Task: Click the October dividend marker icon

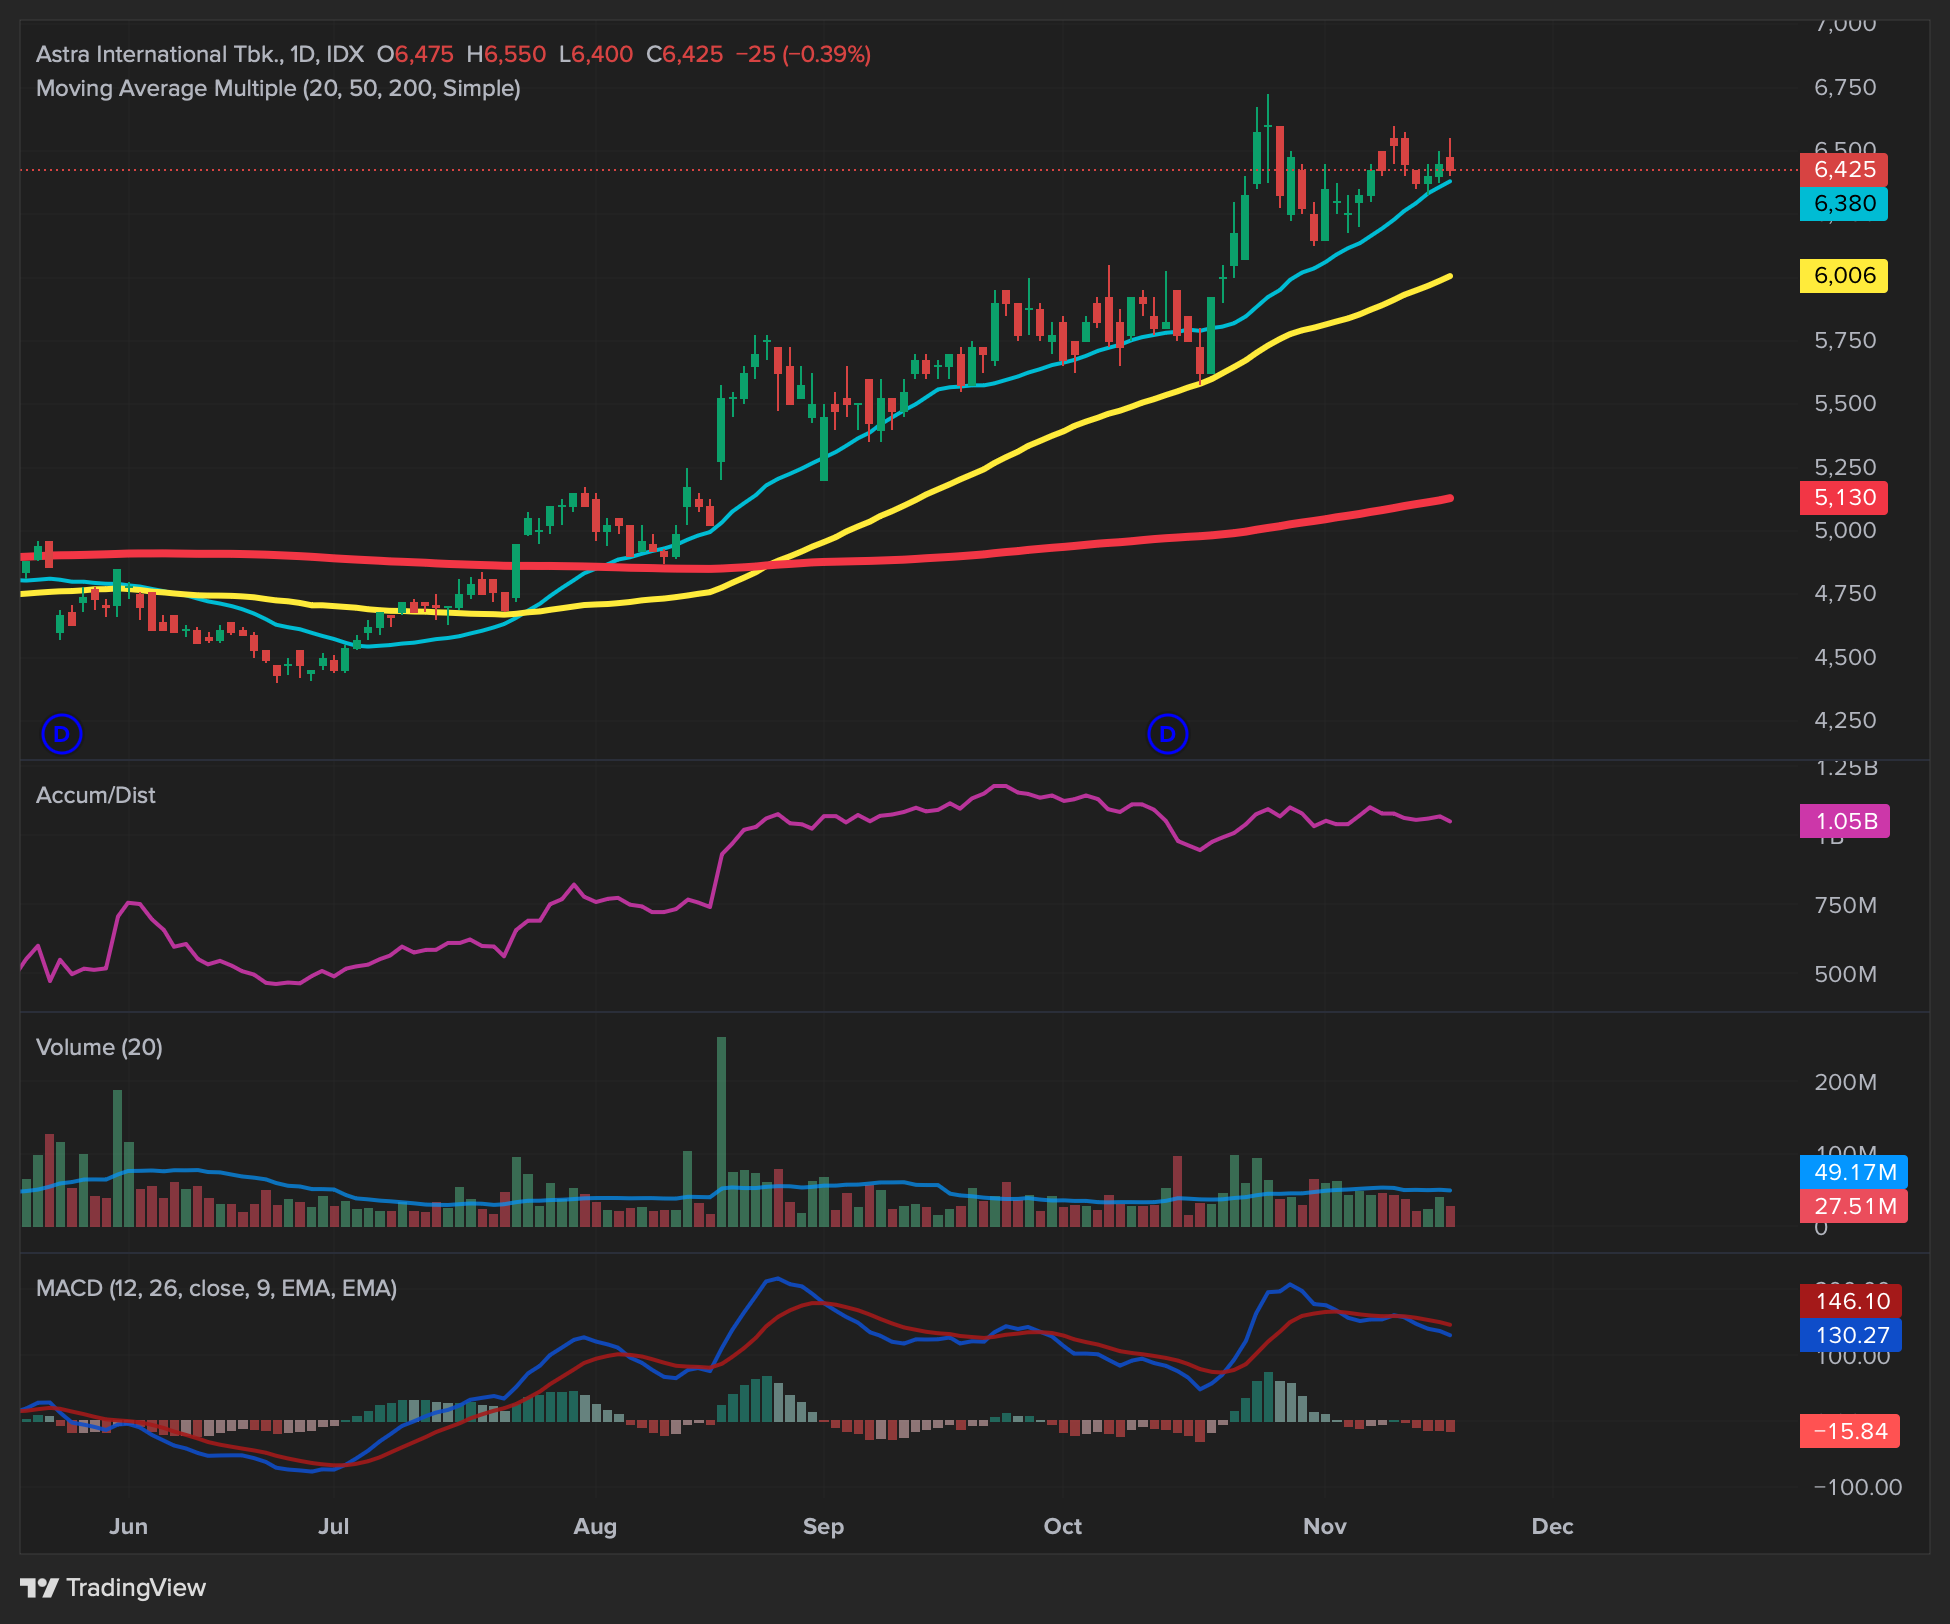Action: [x=1167, y=734]
